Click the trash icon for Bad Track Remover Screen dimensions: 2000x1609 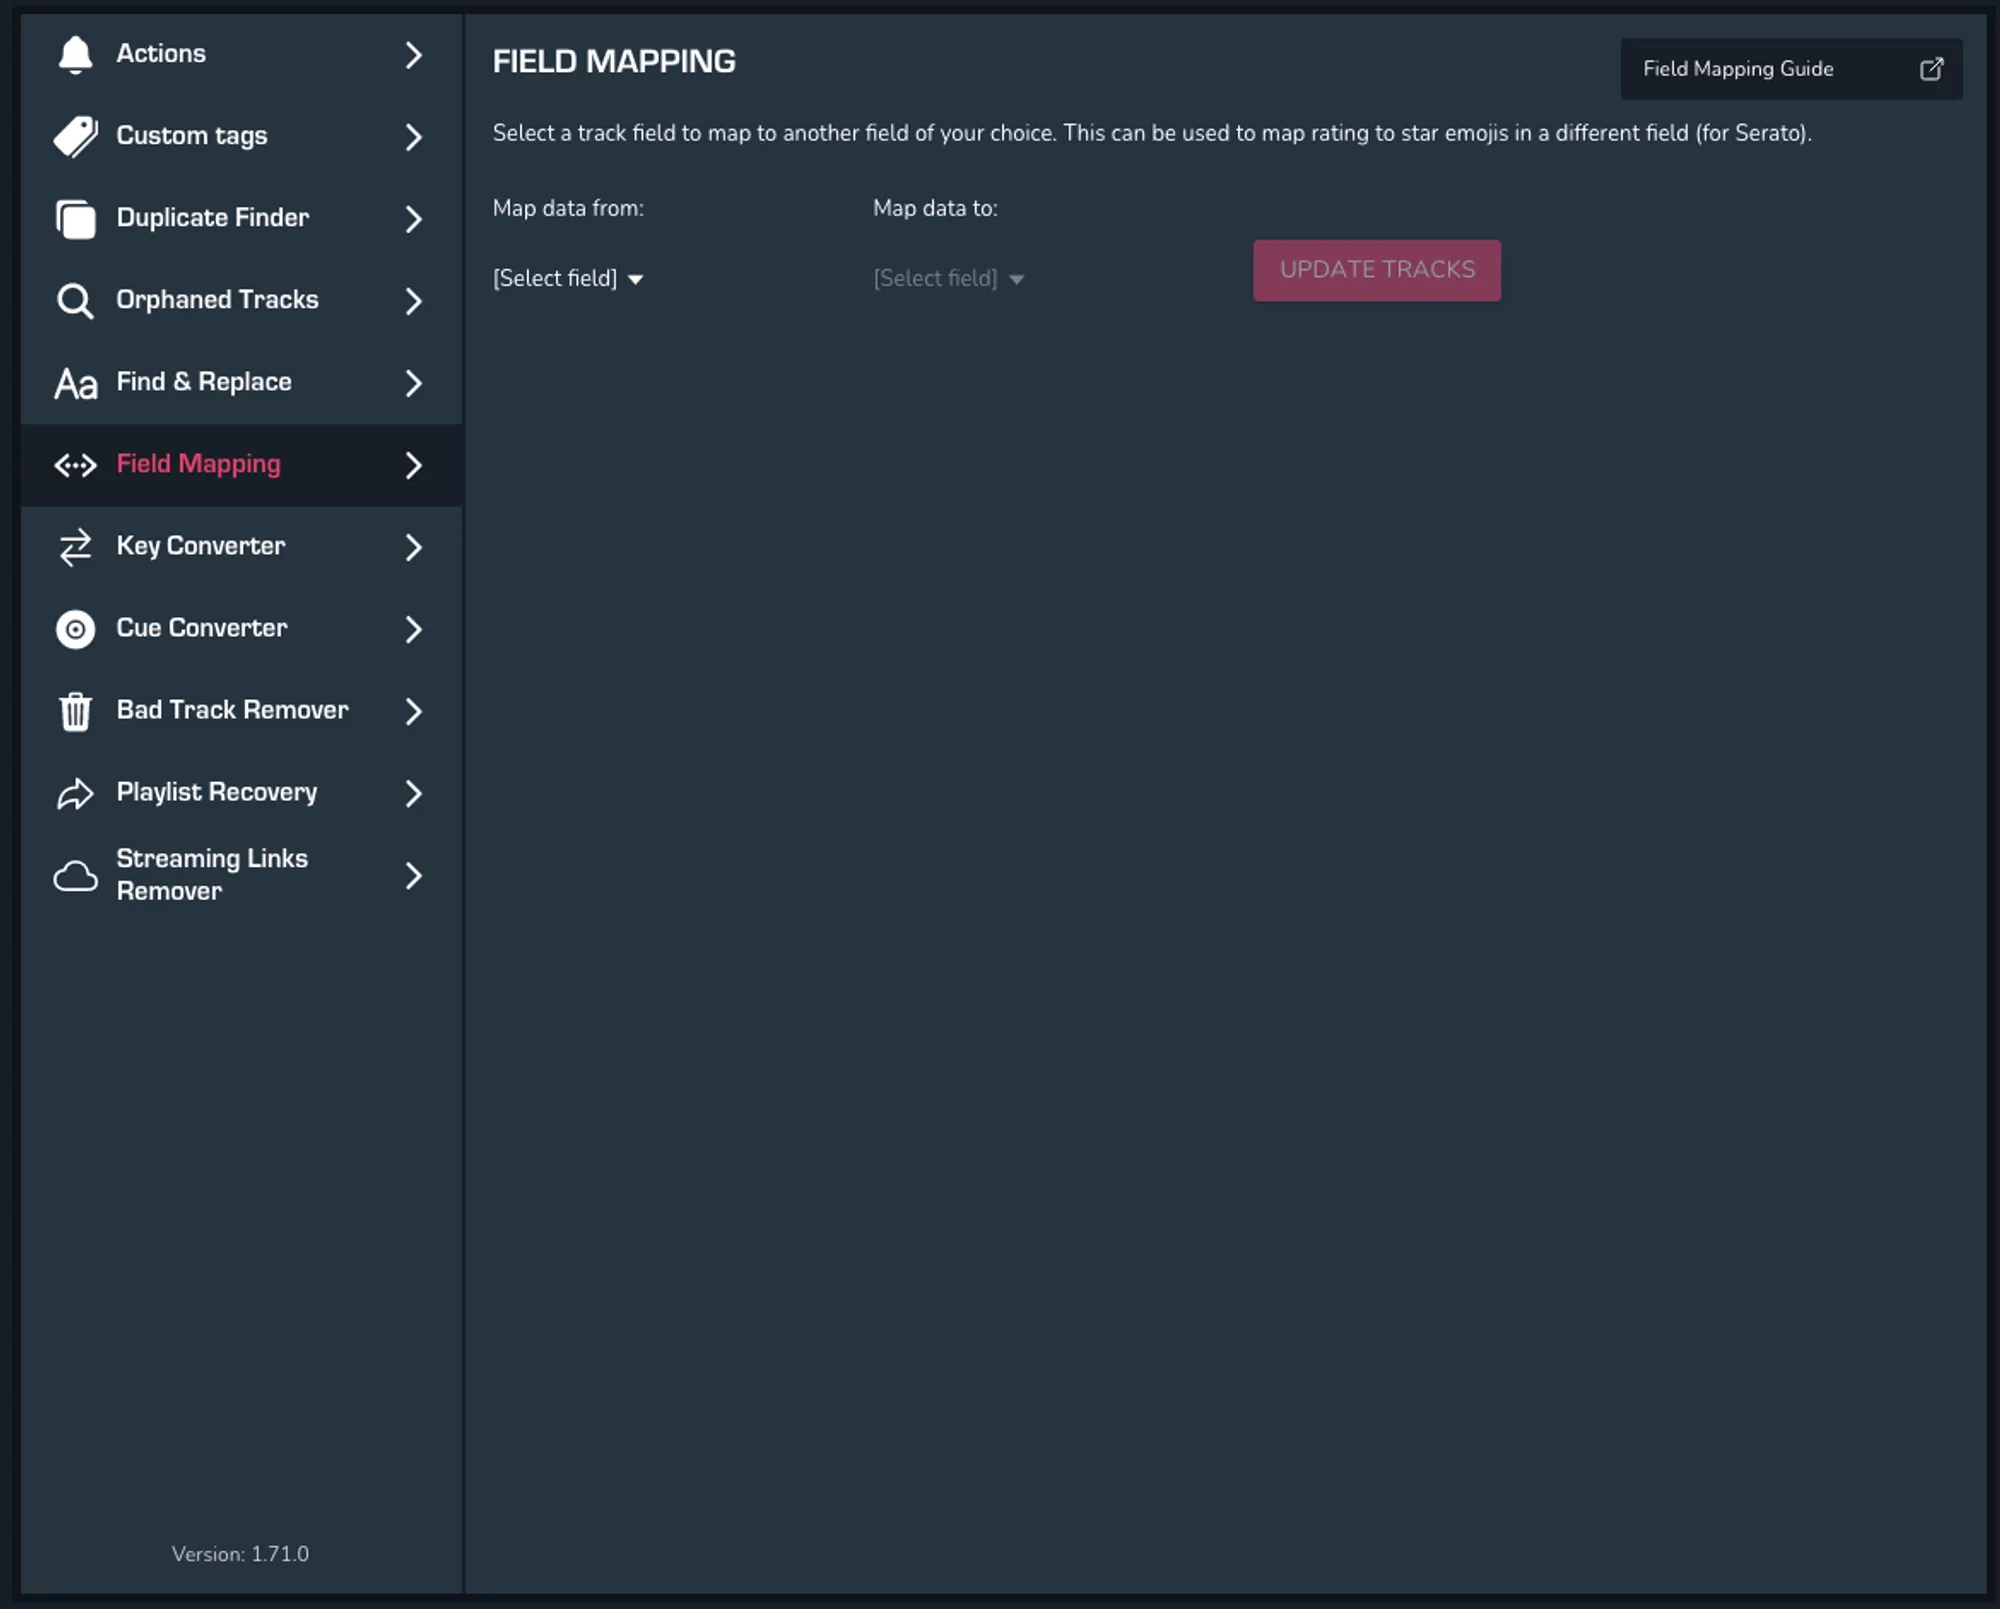(x=75, y=711)
